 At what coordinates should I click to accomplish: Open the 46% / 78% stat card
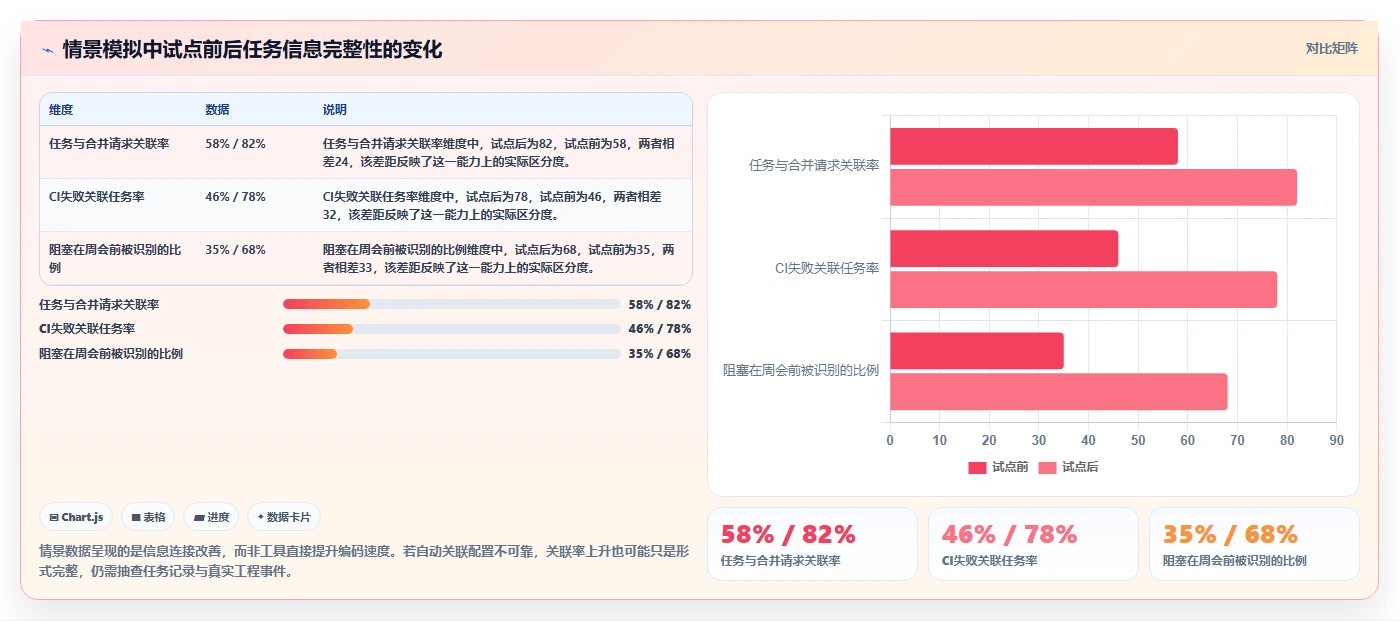pyautogui.click(x=1033, y=544)
